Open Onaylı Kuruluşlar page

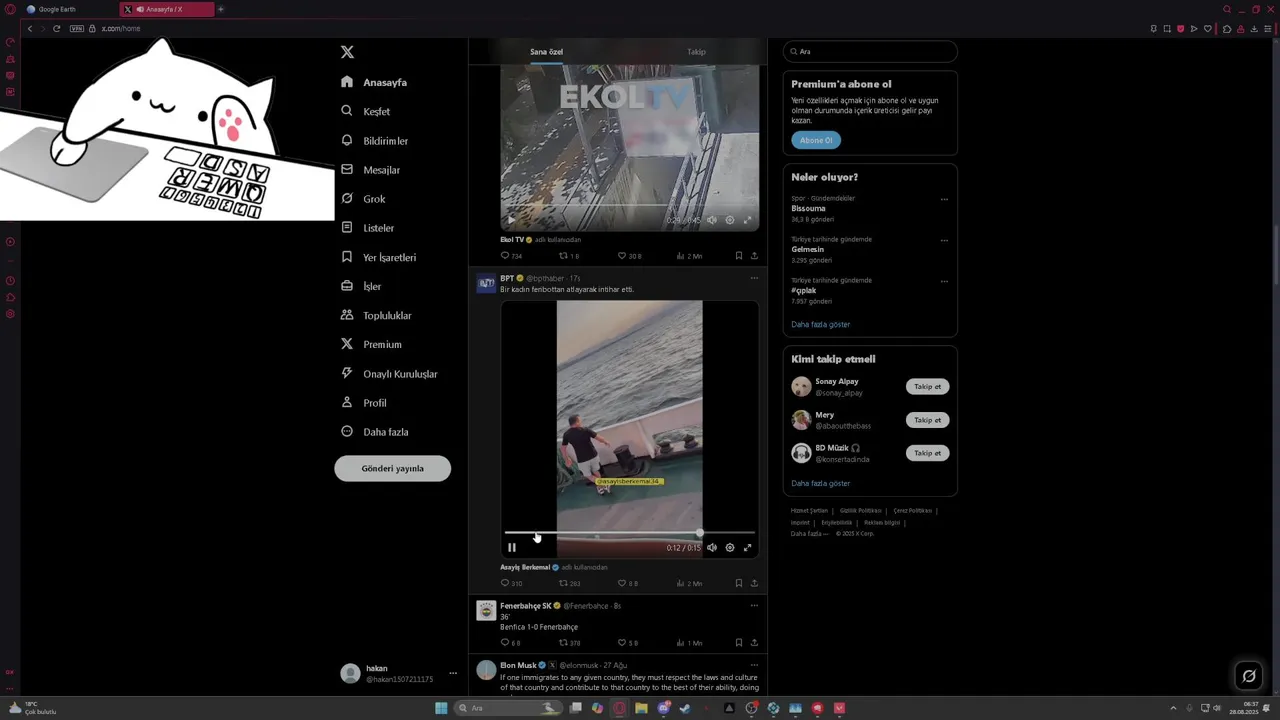click(389, 374)
